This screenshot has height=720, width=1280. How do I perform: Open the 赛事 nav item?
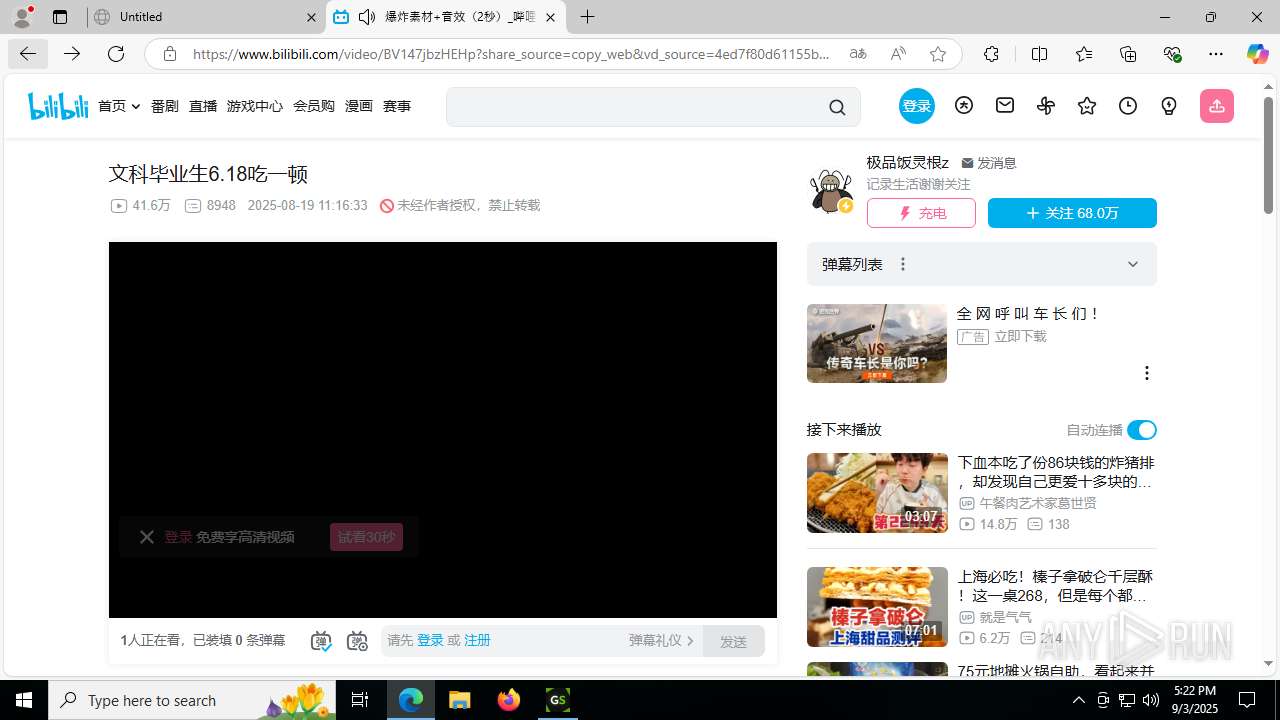(397, 106)
